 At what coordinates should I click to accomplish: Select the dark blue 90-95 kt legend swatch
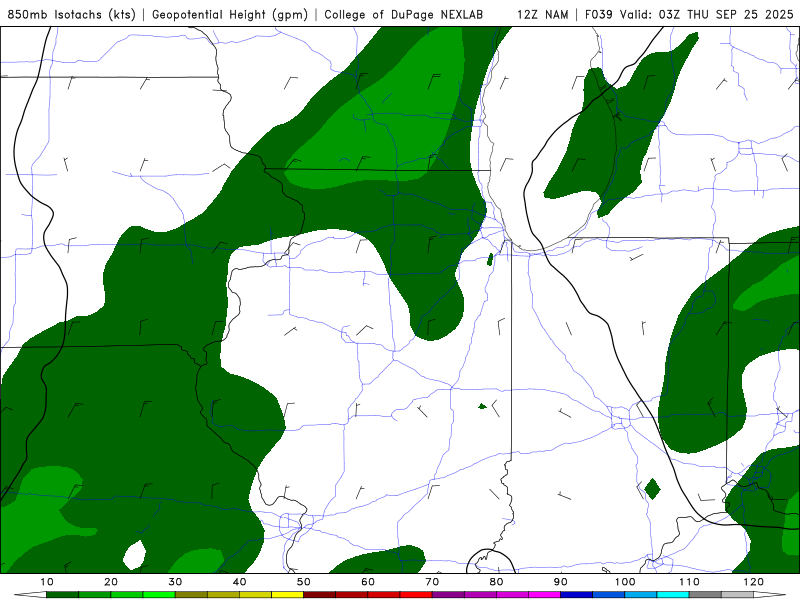pyautogui.click(x=577, y=595)
